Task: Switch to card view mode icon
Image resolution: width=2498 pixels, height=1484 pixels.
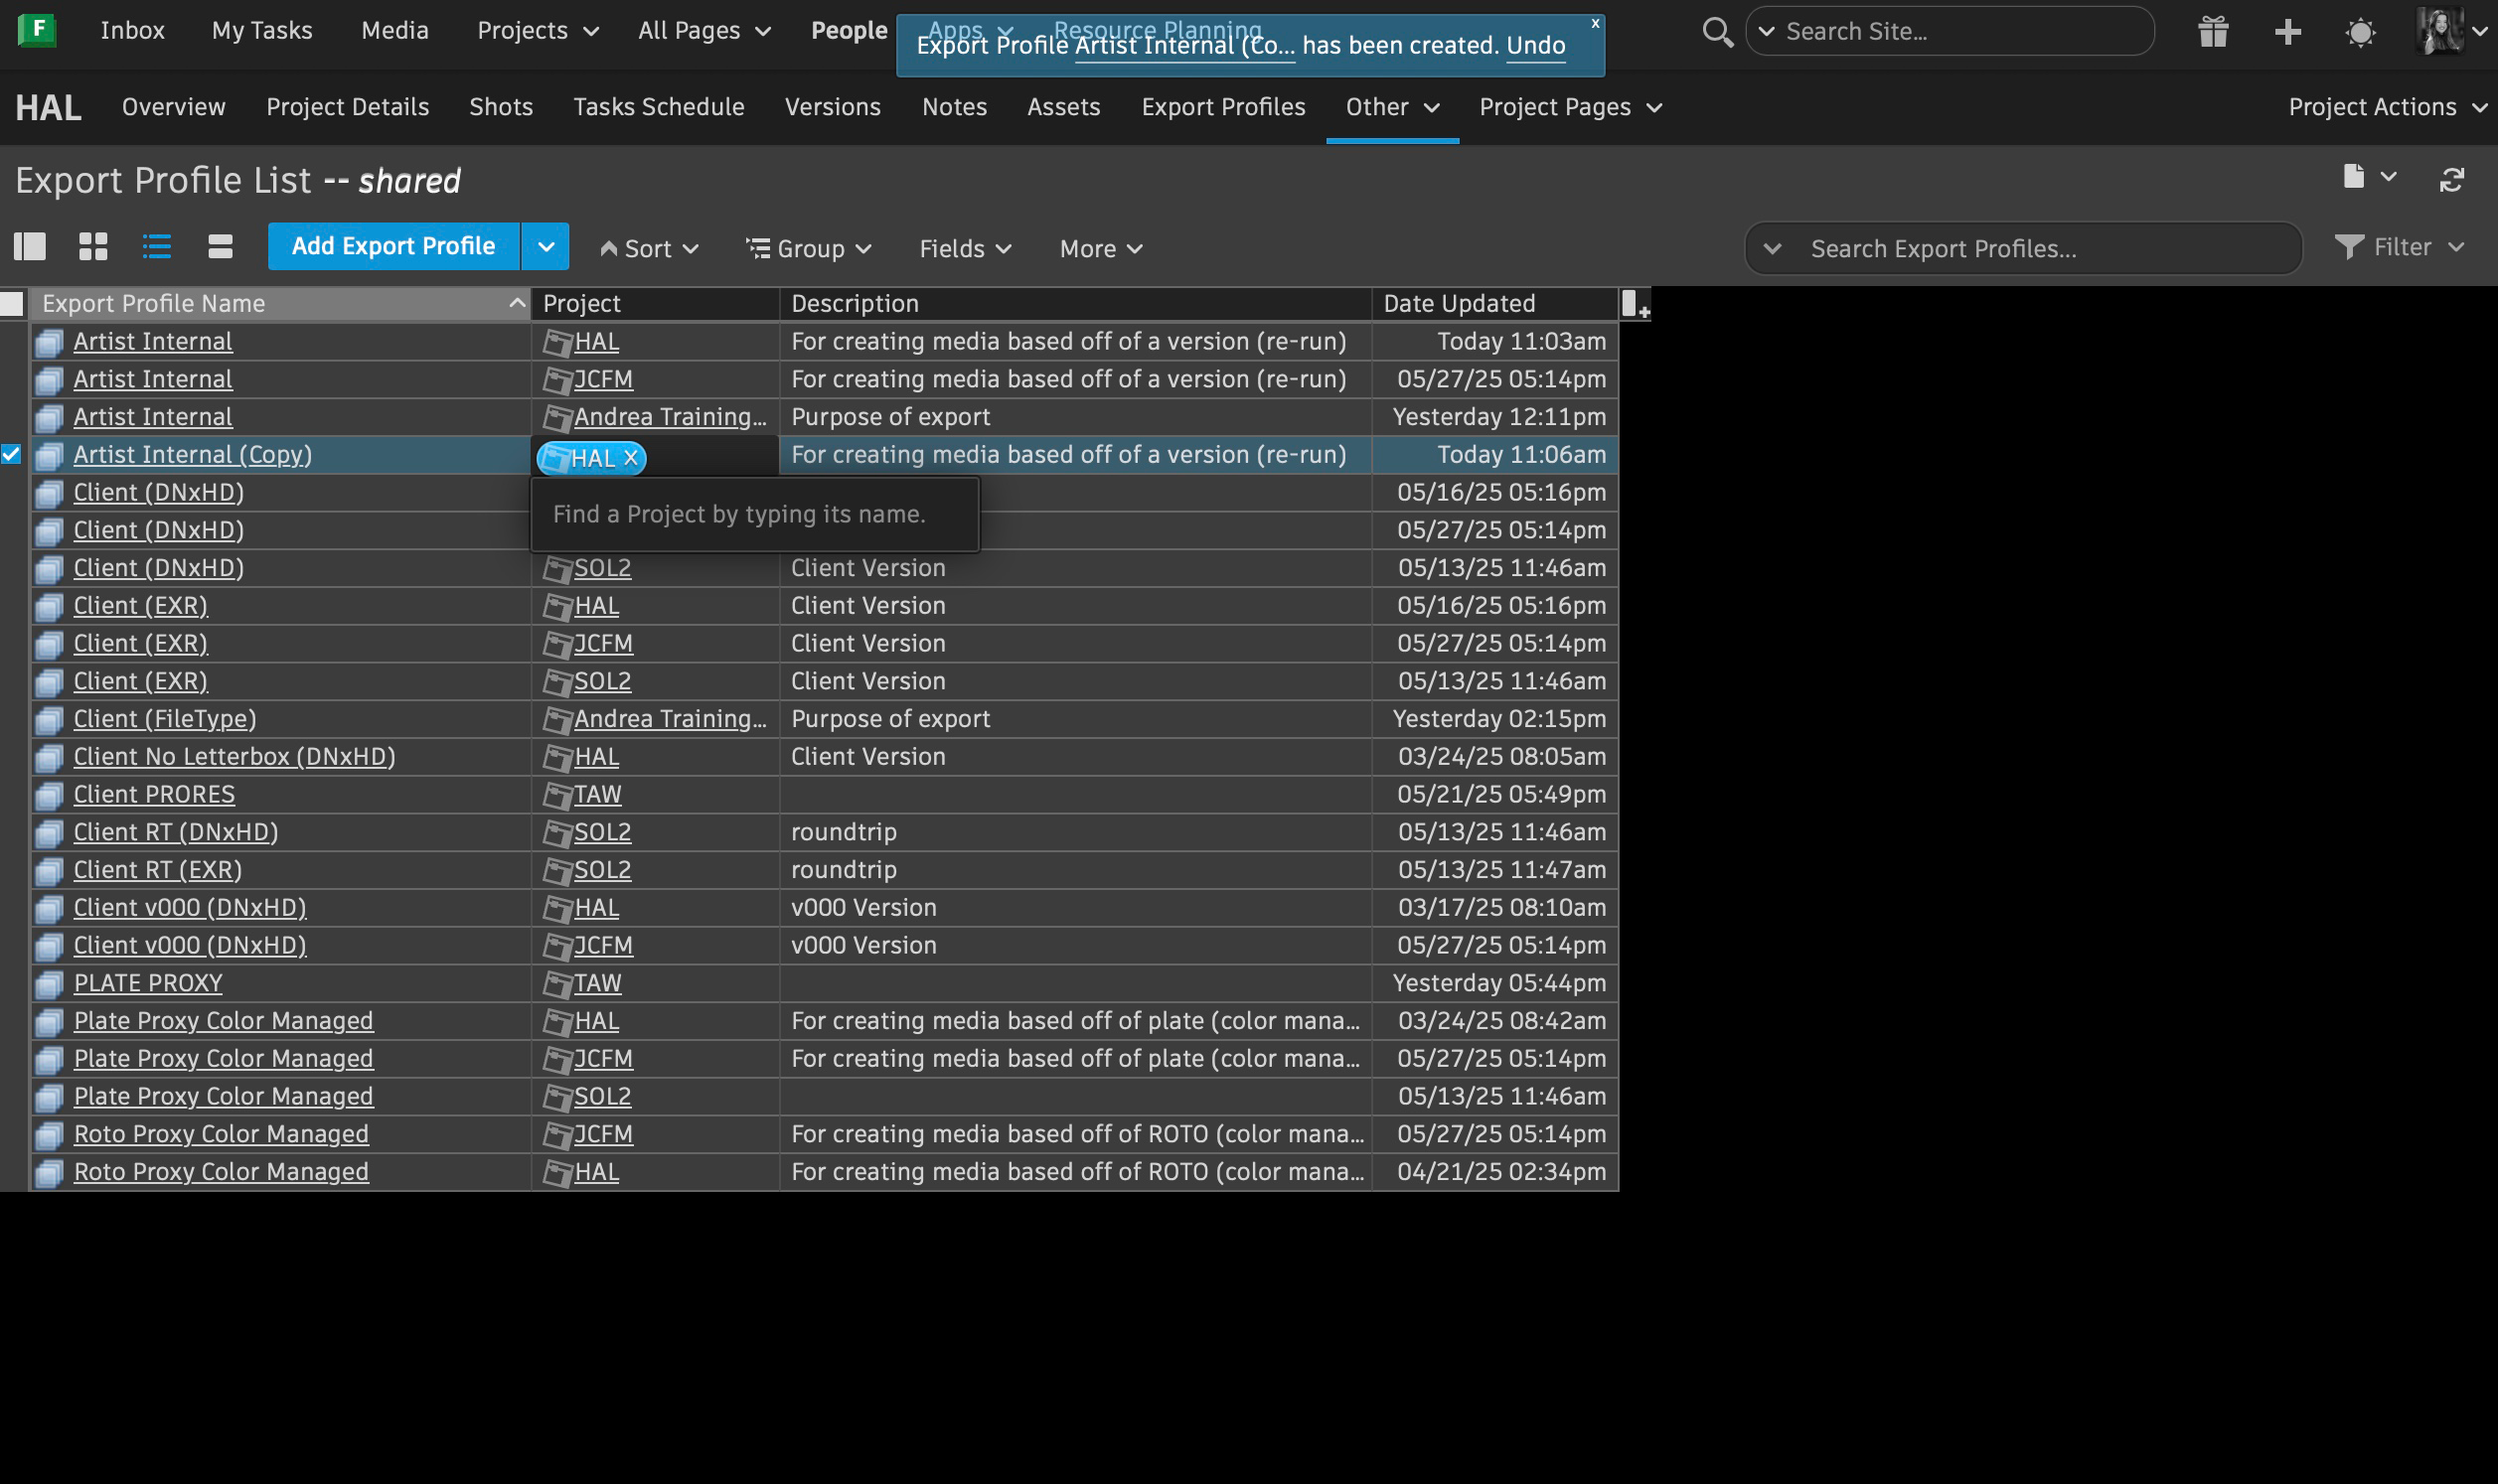Action: click(x=220, y=246)
